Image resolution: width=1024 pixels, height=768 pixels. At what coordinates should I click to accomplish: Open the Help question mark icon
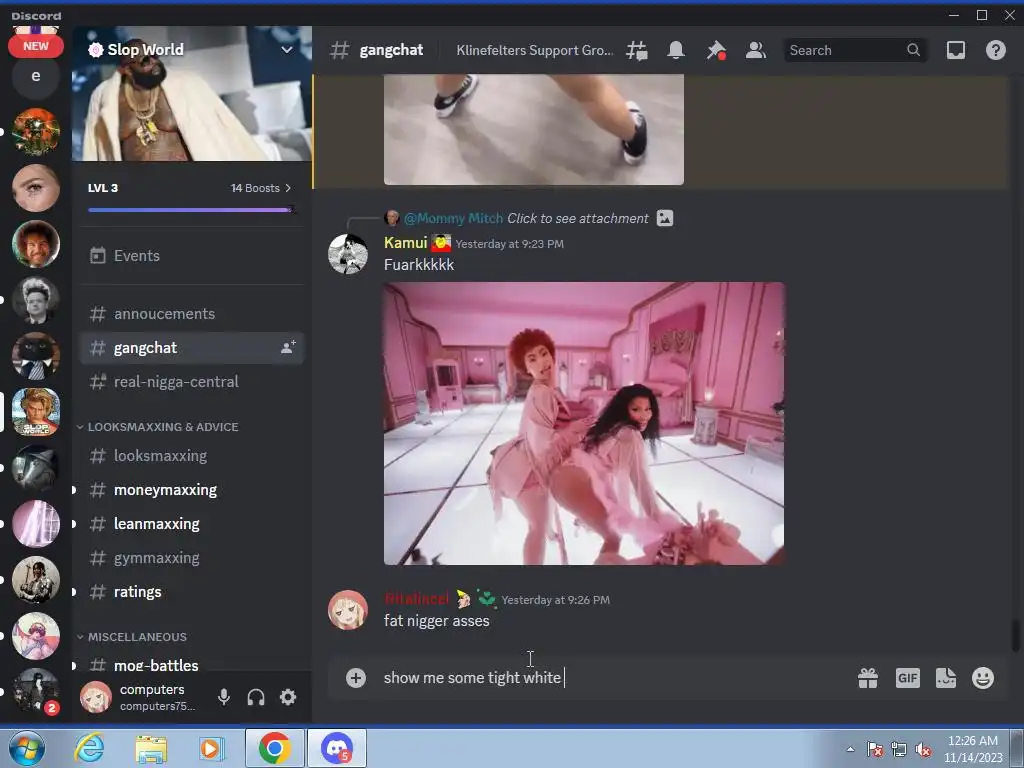click(995, 50)
